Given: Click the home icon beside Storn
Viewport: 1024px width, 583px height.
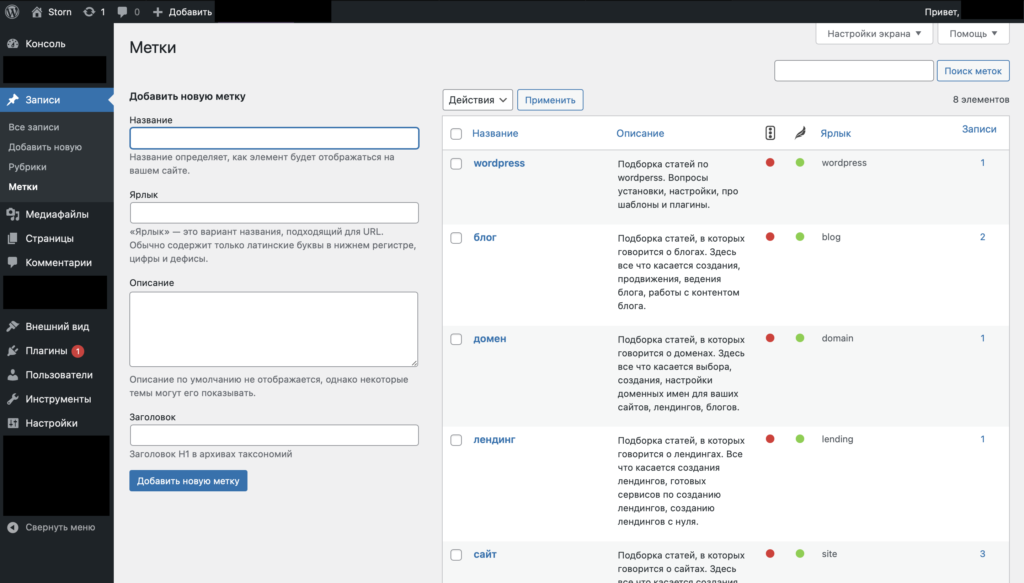Looking at the screenshot, I should (37, 12).
